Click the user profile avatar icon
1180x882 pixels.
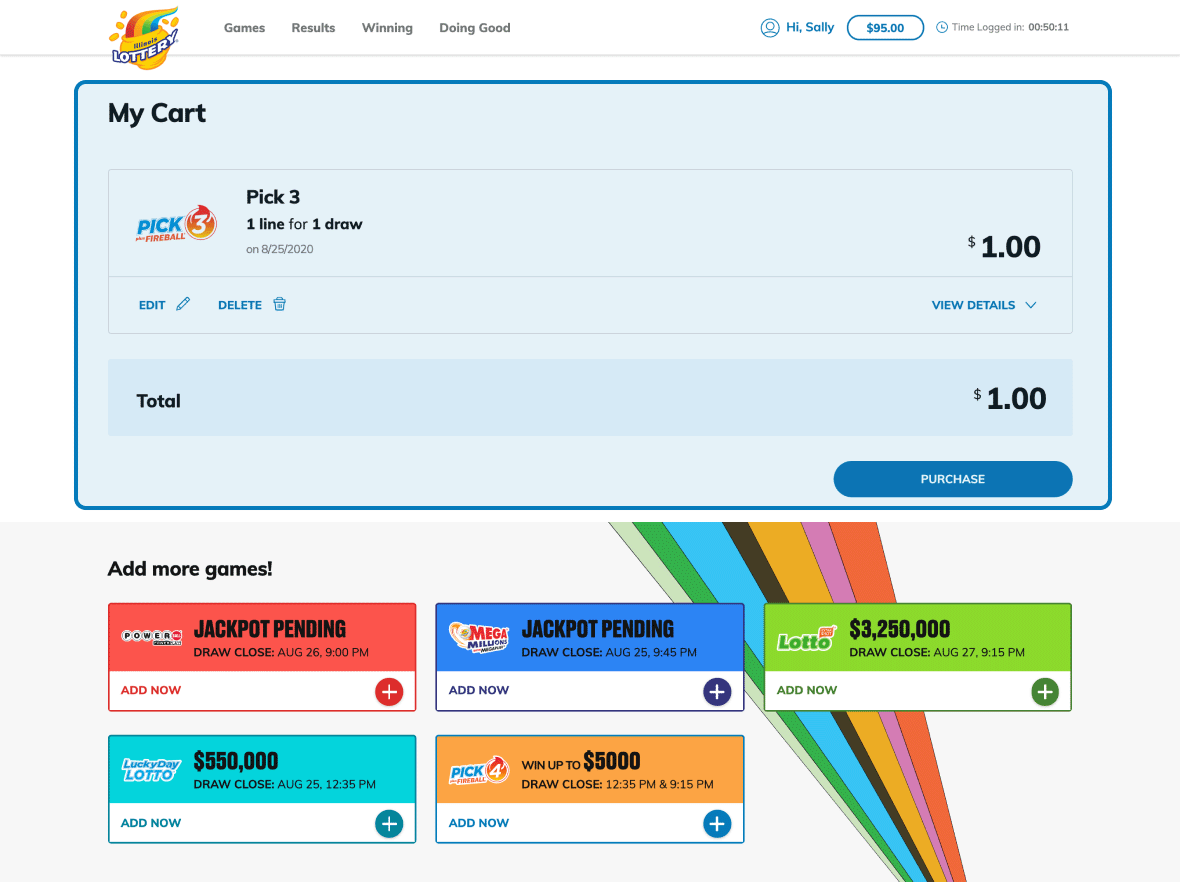click(x=770, y=28)
